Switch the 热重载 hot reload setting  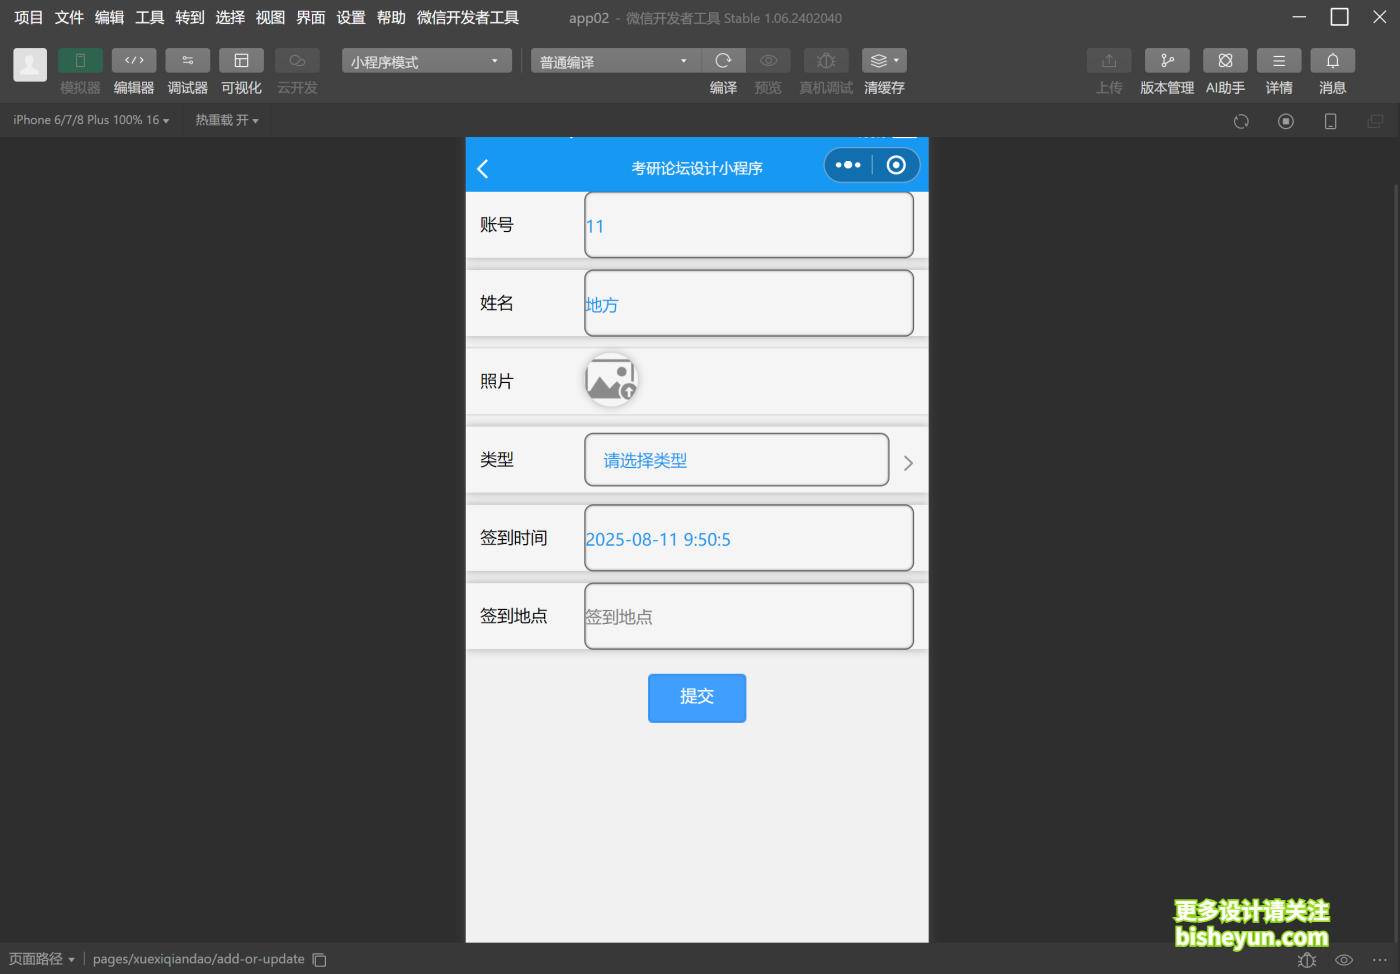[226, 119]
